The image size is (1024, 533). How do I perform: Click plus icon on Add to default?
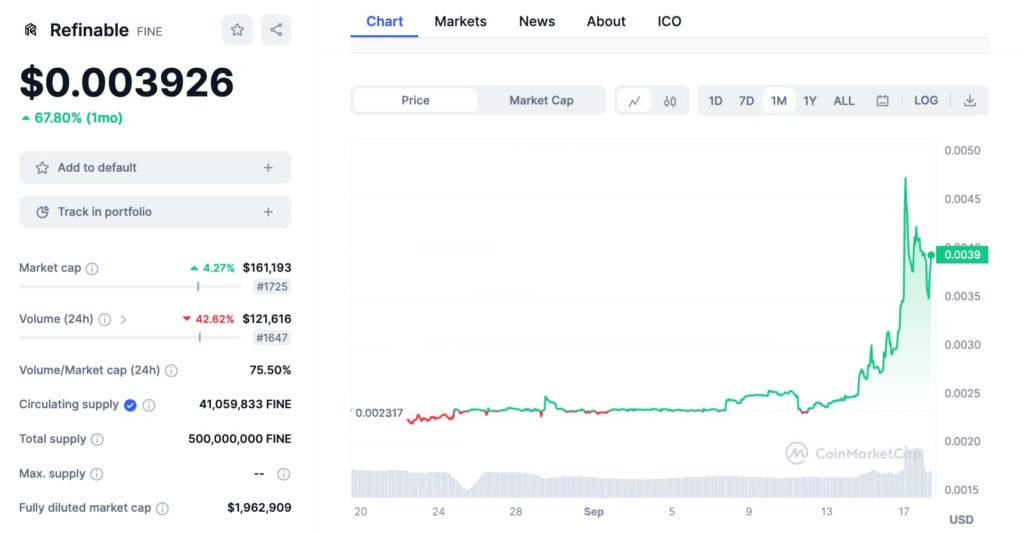tap(268, 168)
